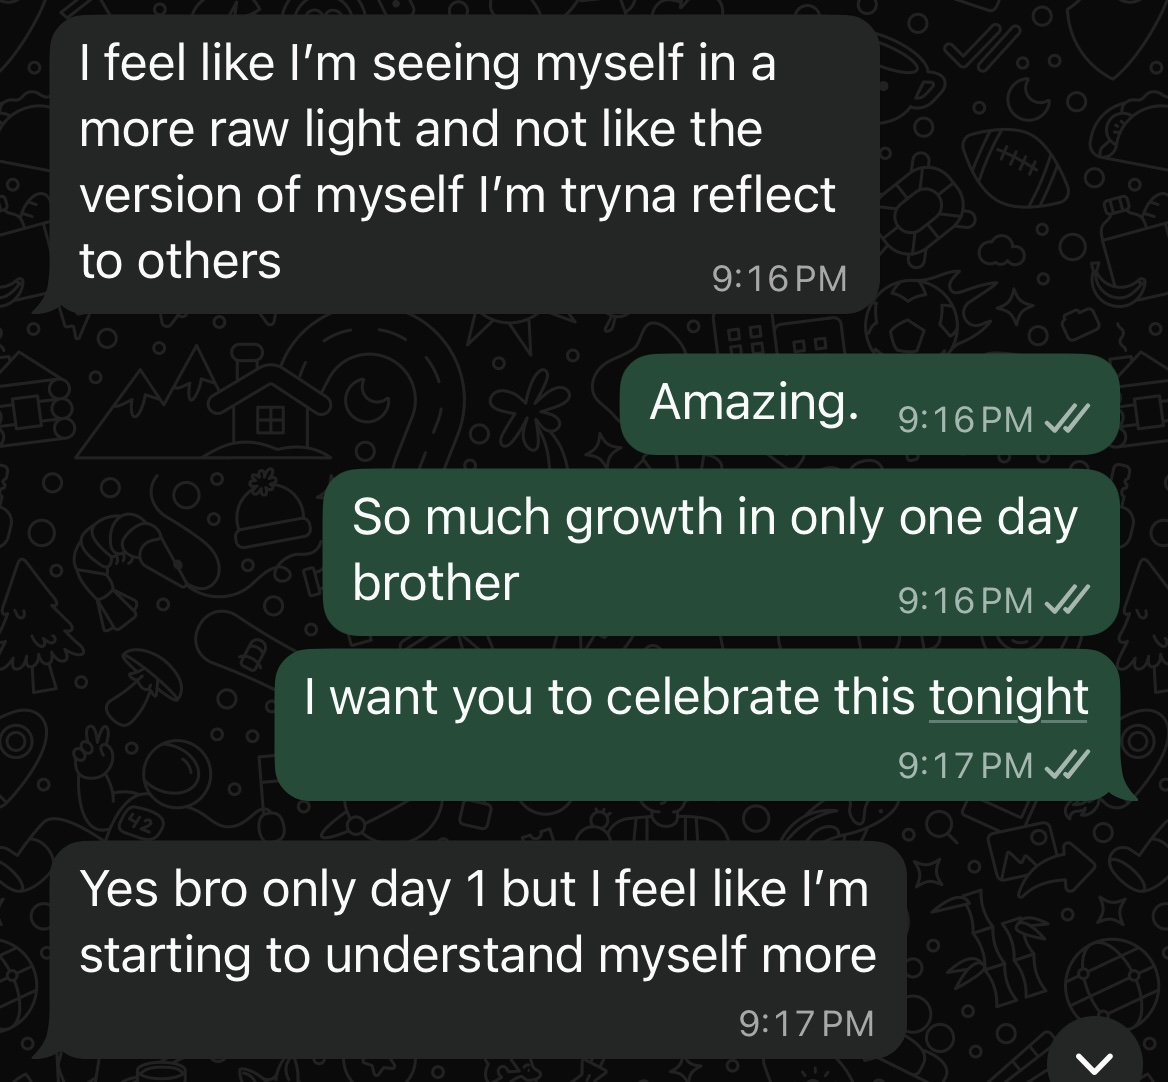Tap double checkmarks on 'So much growth' message

tap(1067, 599)
